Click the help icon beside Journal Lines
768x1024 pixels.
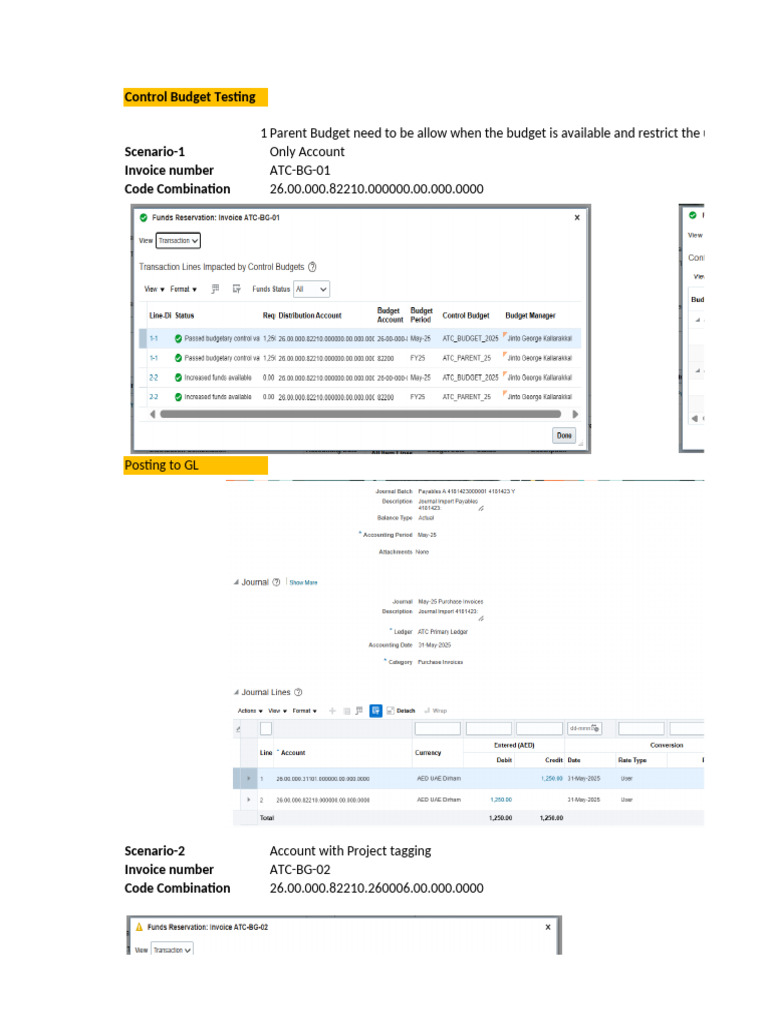click(x=298, y=692)
